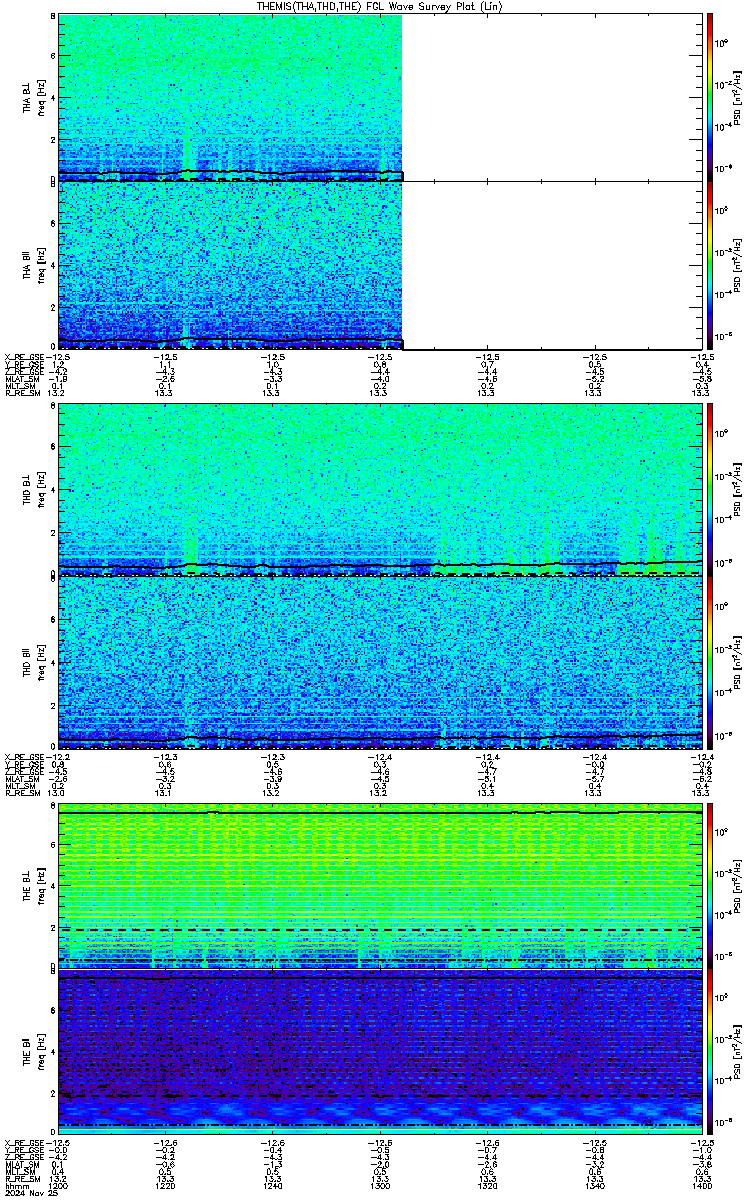Click the THE B⊥ spectrogram panel

coord(380,885)
